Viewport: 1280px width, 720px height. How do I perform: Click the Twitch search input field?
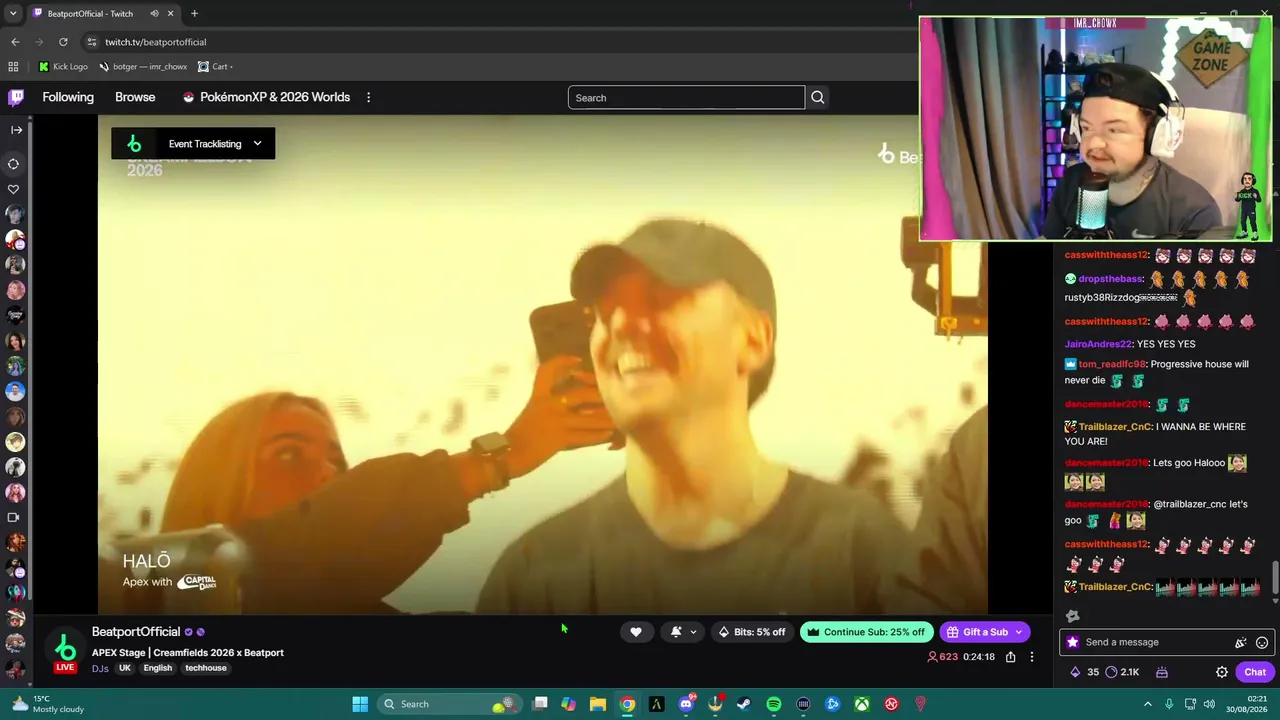686,98
